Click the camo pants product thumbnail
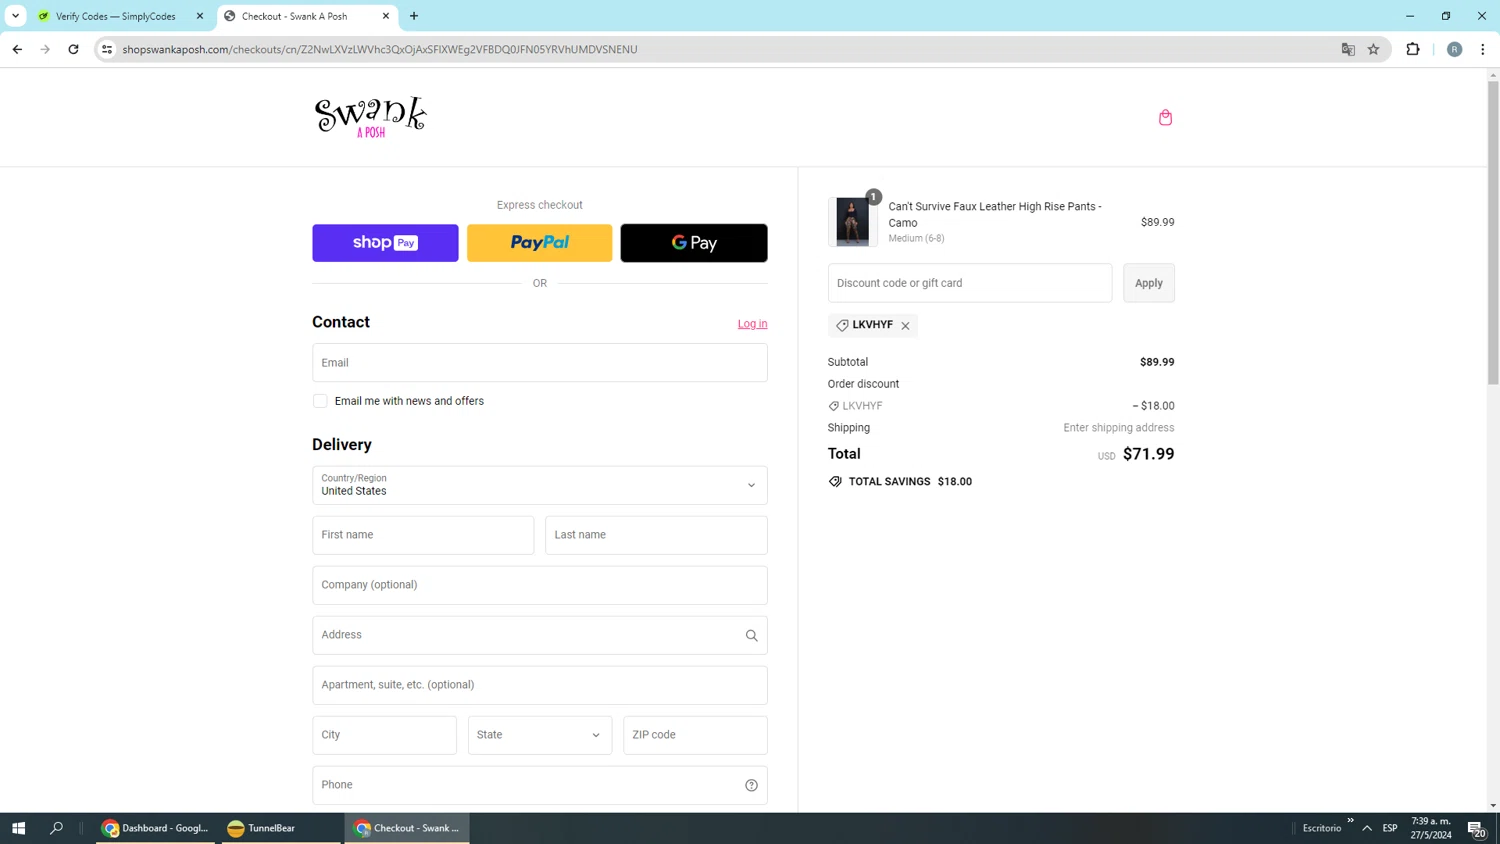This screenshot has height=844, width=1500. click(x=853, y=222)
